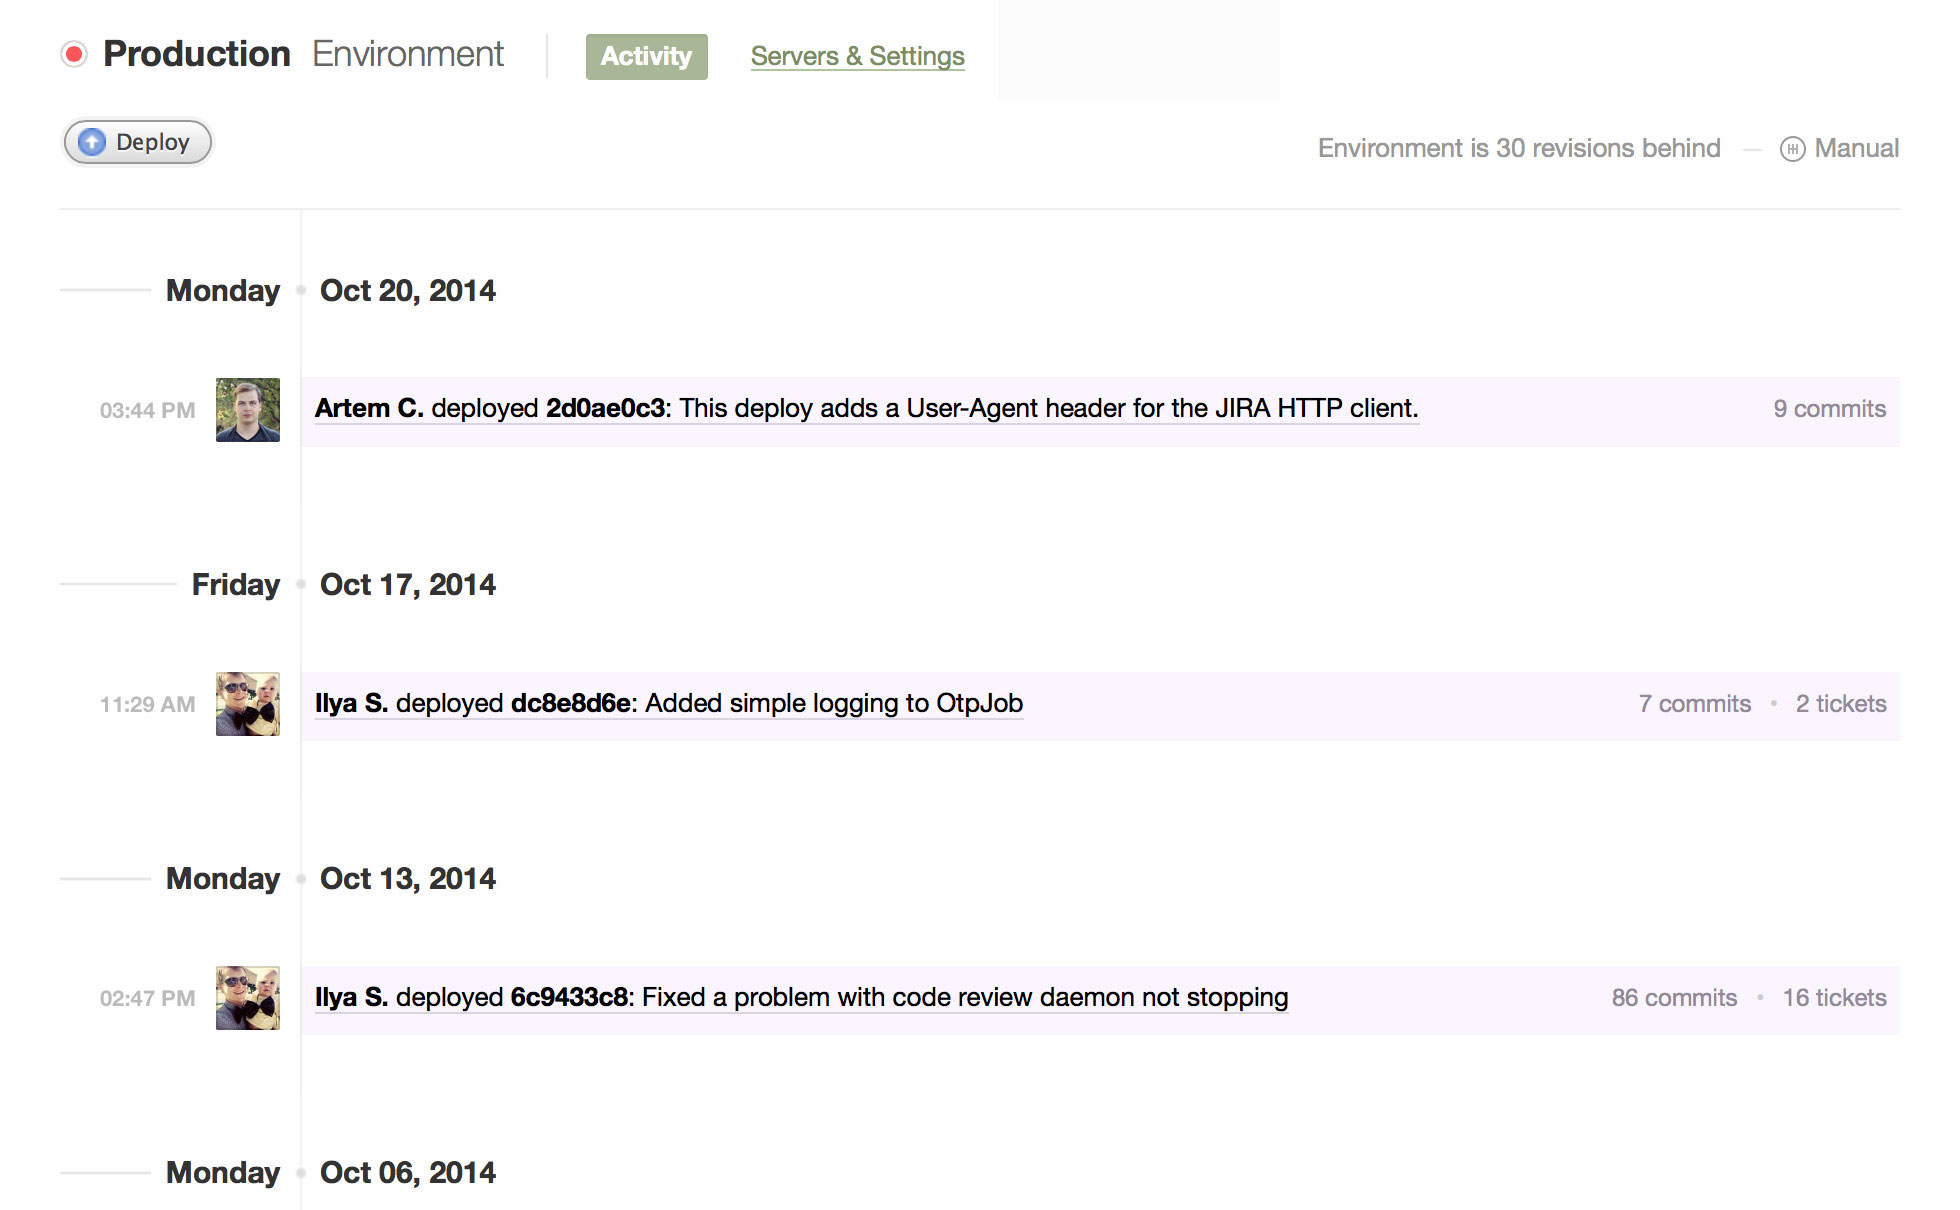This screenshot has height=1210, width=1960.
Task: Select the Oct 20, 2014 date heading
Action: pyautogui.click(x=407, y=291)
